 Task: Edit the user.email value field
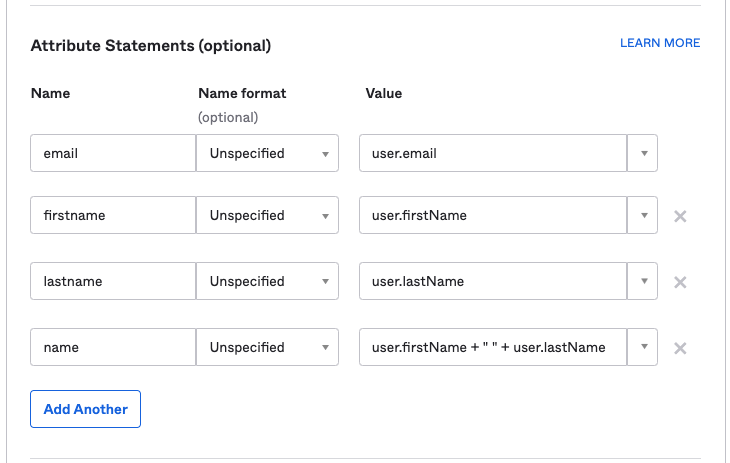point(492,154)
